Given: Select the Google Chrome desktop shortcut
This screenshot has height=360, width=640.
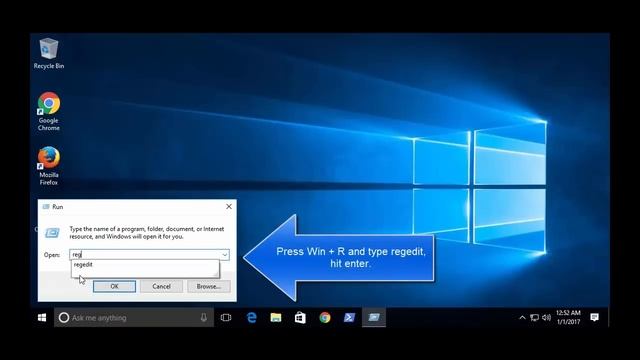Looking at the screenshot, I should click(49, 111).
